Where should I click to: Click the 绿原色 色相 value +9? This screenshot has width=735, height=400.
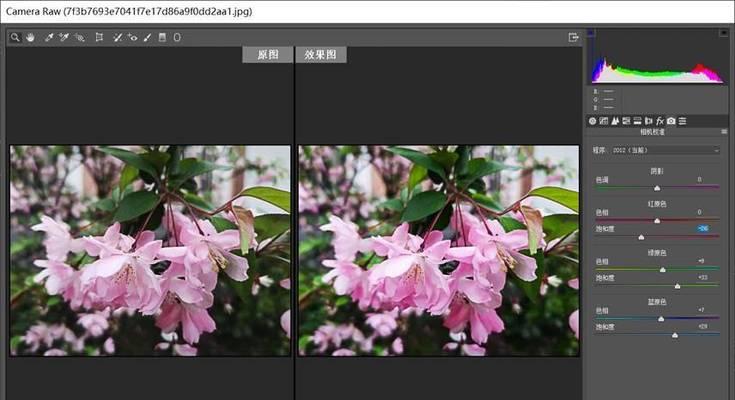tap(701, 261)
